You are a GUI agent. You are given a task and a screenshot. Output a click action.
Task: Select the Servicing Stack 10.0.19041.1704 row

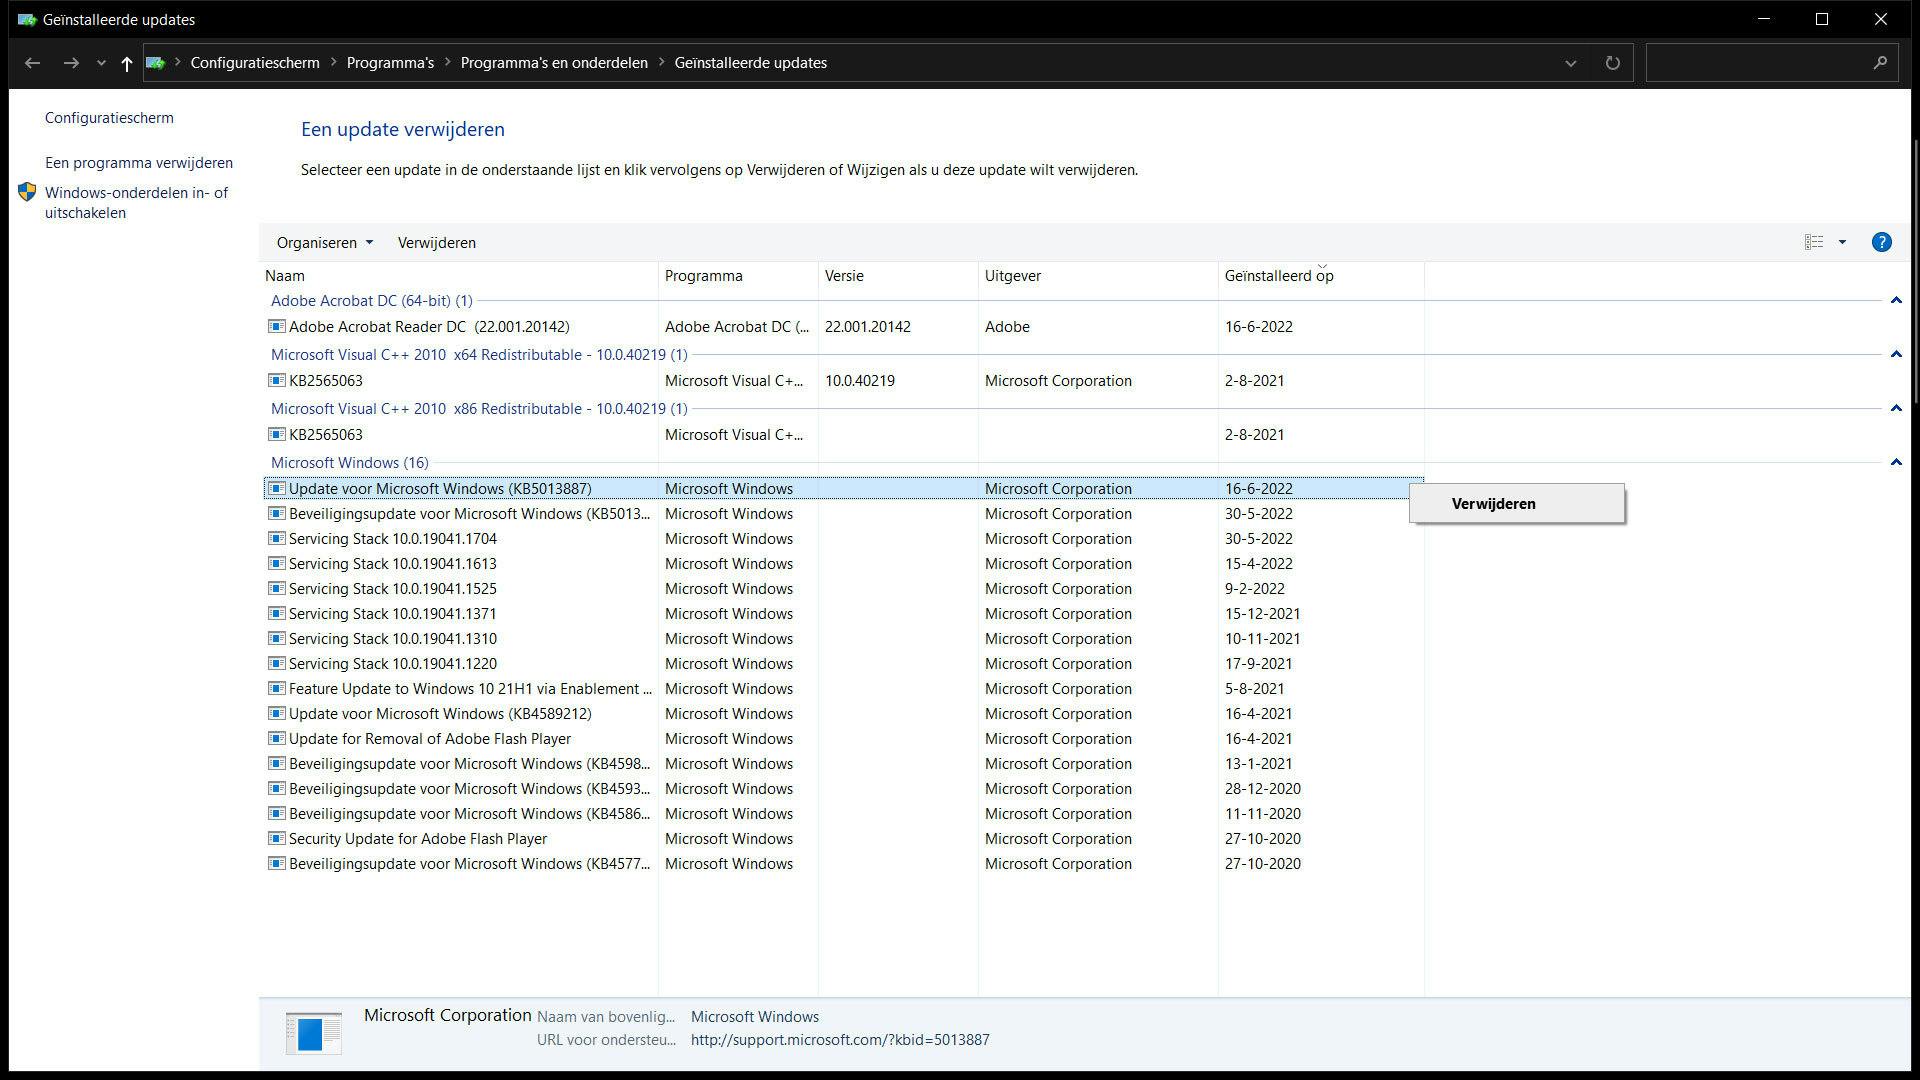[x=392, y=539]
